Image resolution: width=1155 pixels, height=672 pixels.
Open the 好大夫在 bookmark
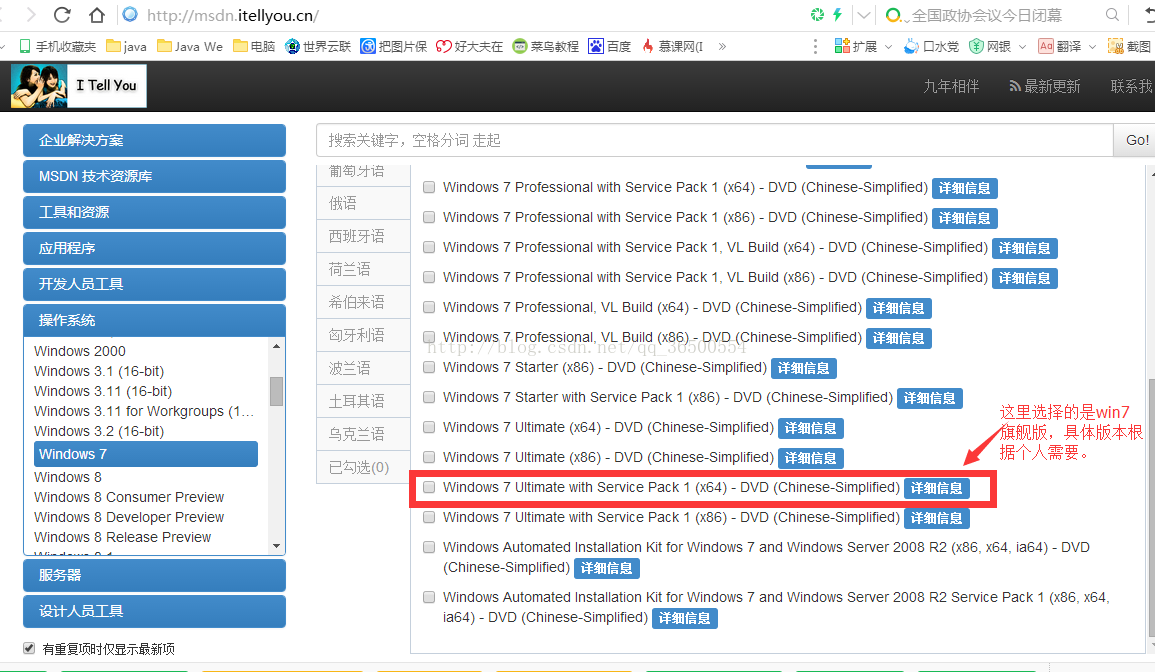coord(469,46)
